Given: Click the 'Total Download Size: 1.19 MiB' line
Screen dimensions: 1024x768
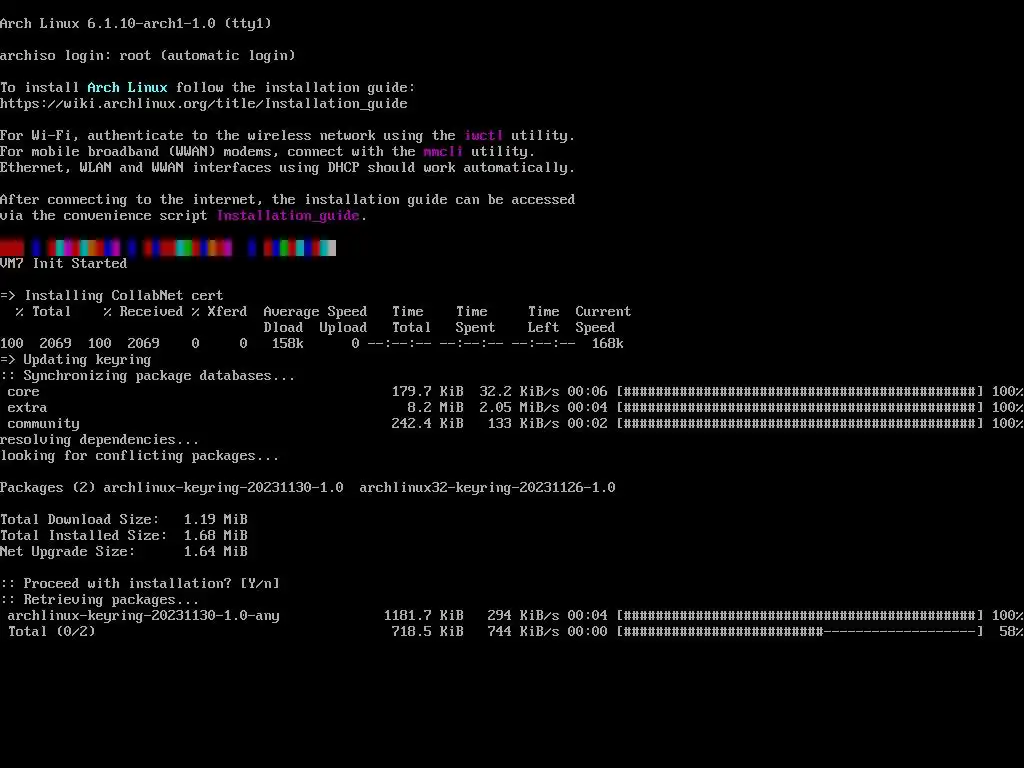Looking at the screenshot, I should click(x=123, y=520).
